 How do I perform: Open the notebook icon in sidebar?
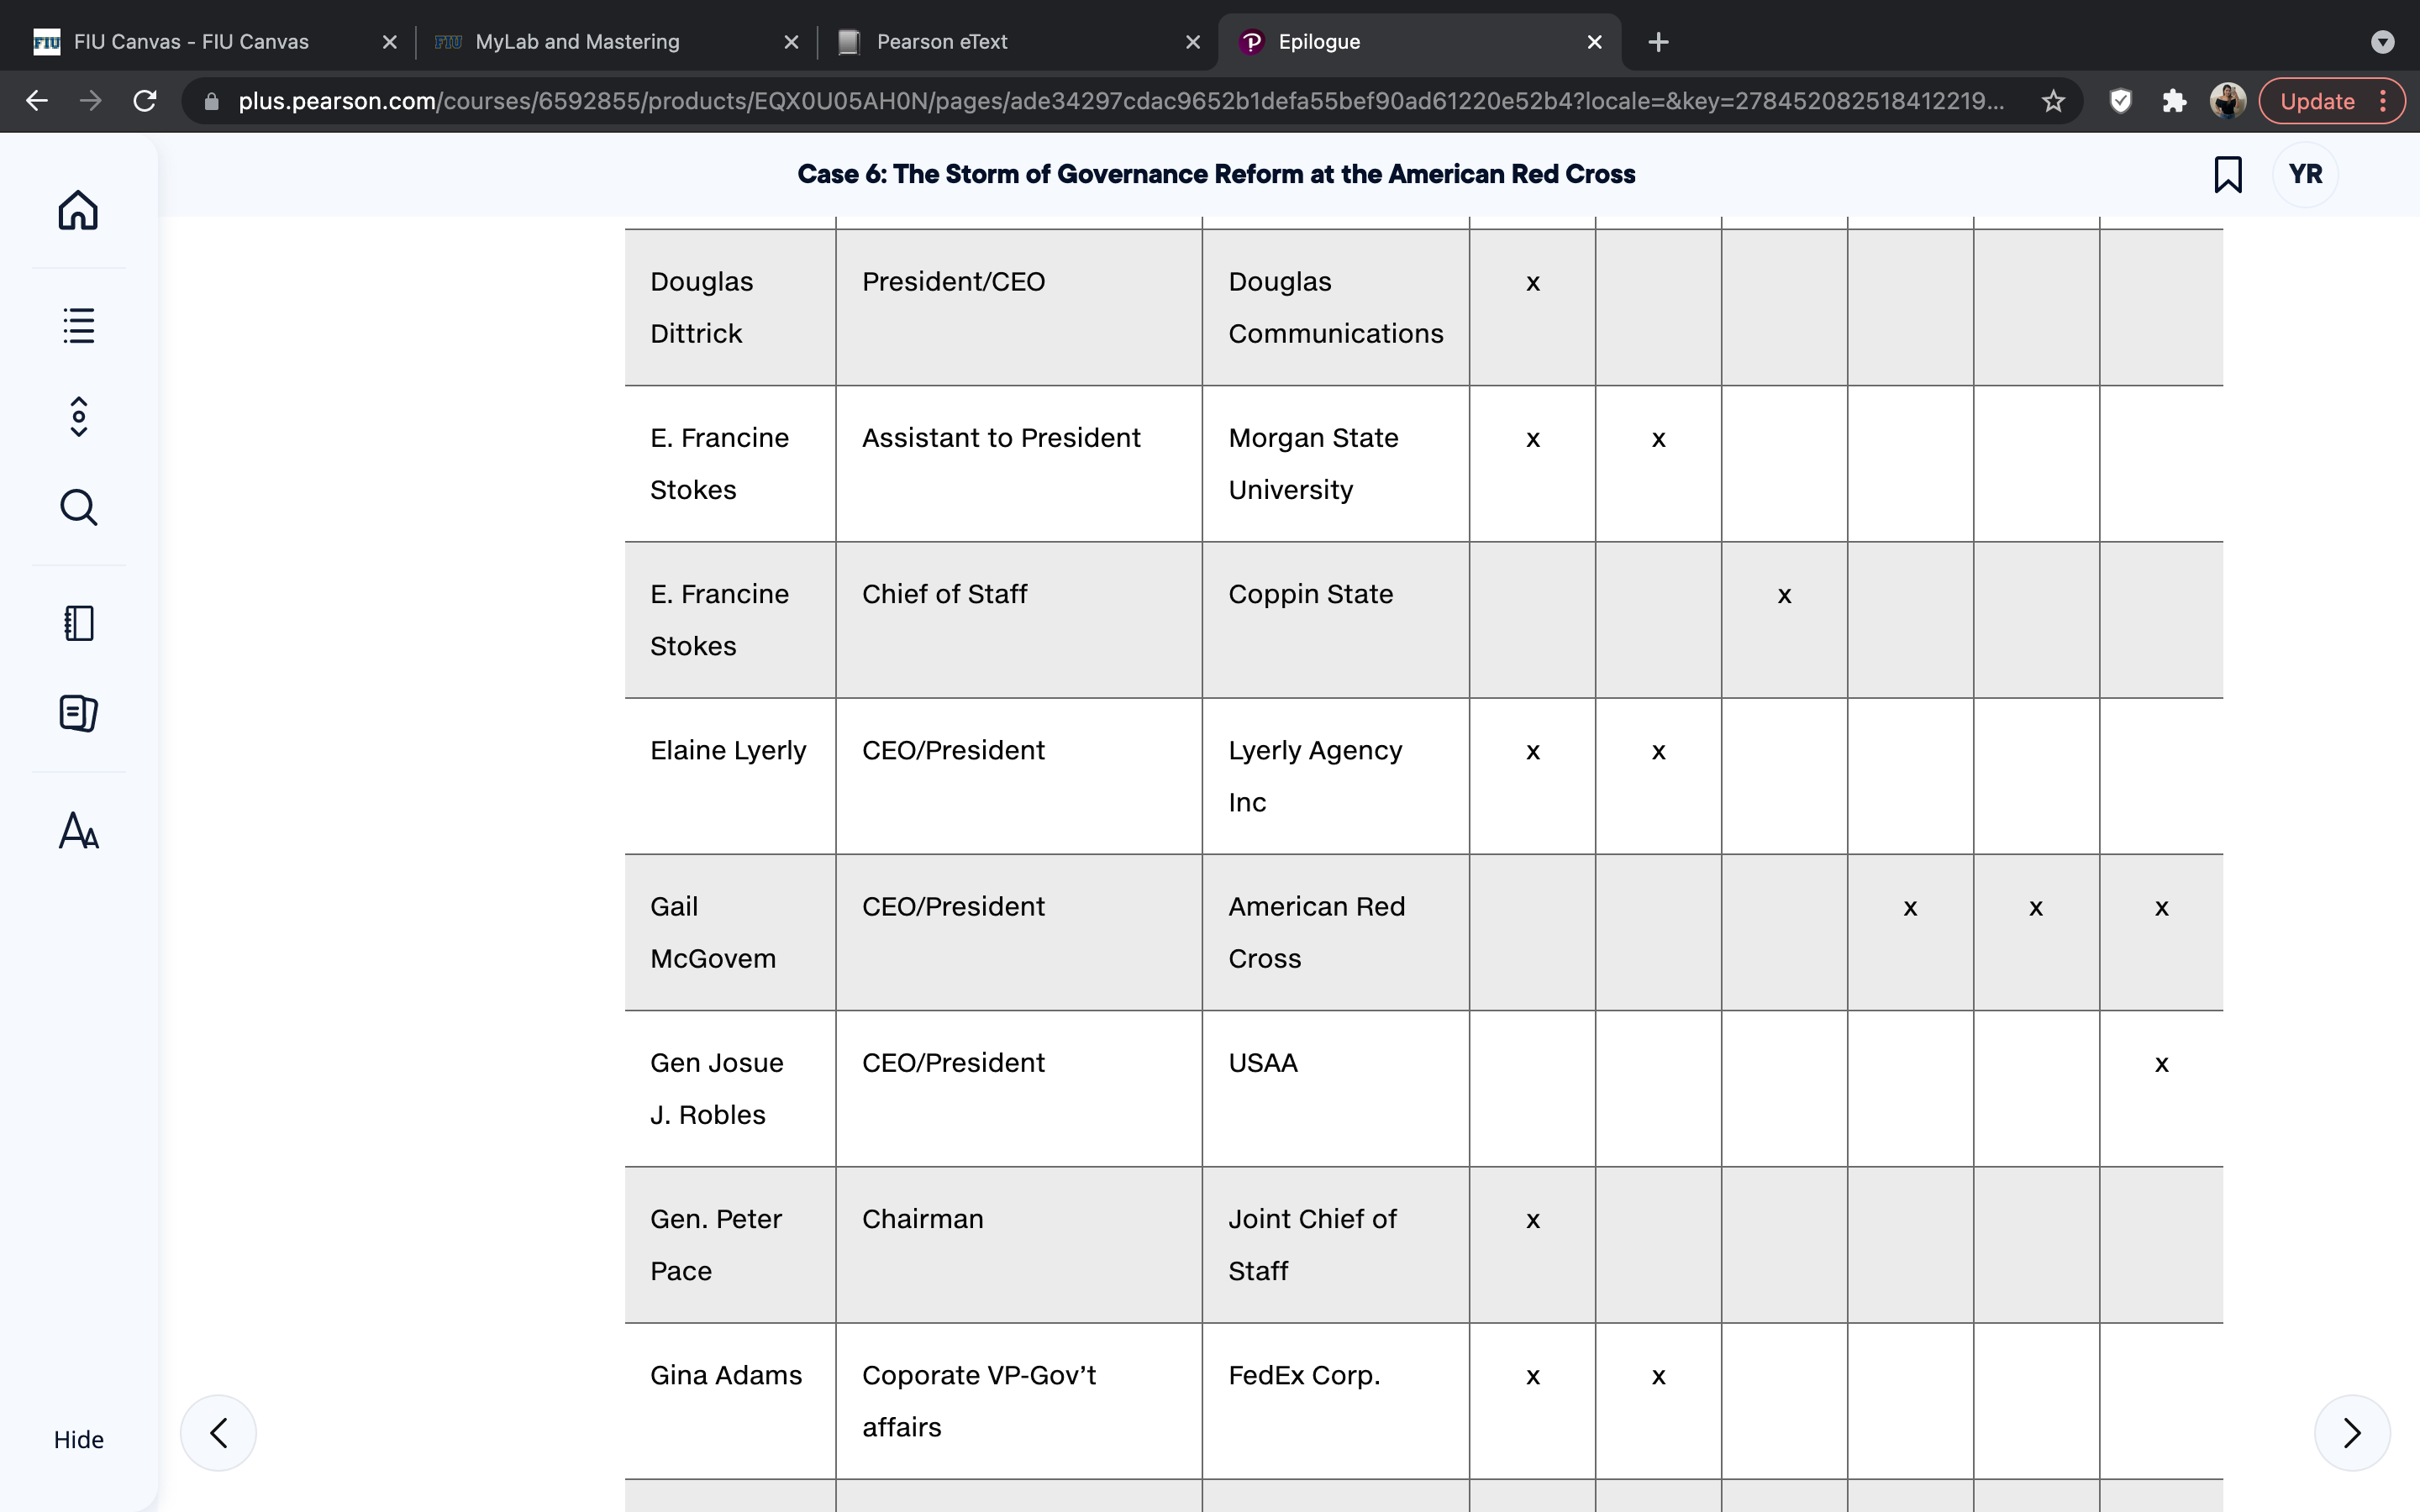(78, 623)
